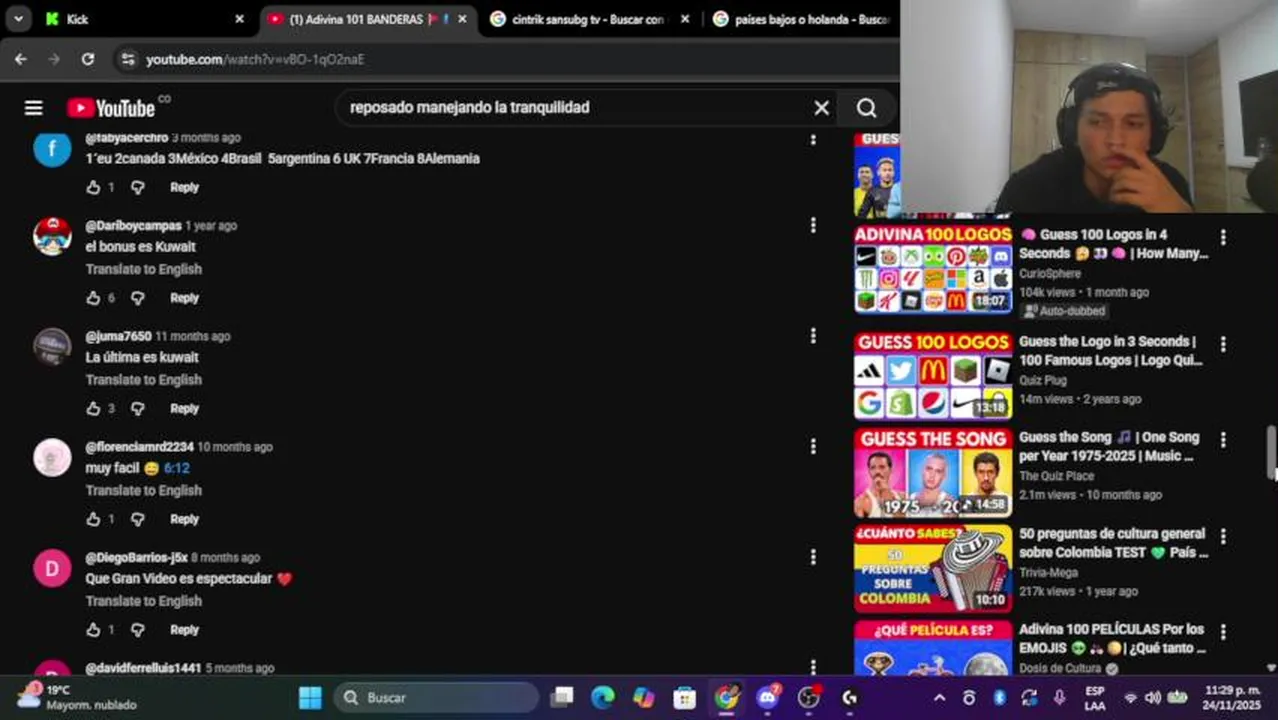Open menu for 'Guess 100 Logos in 4 Seconds' video
The width and height of the screenshot is (1278, 720).
coord(1223,238)
